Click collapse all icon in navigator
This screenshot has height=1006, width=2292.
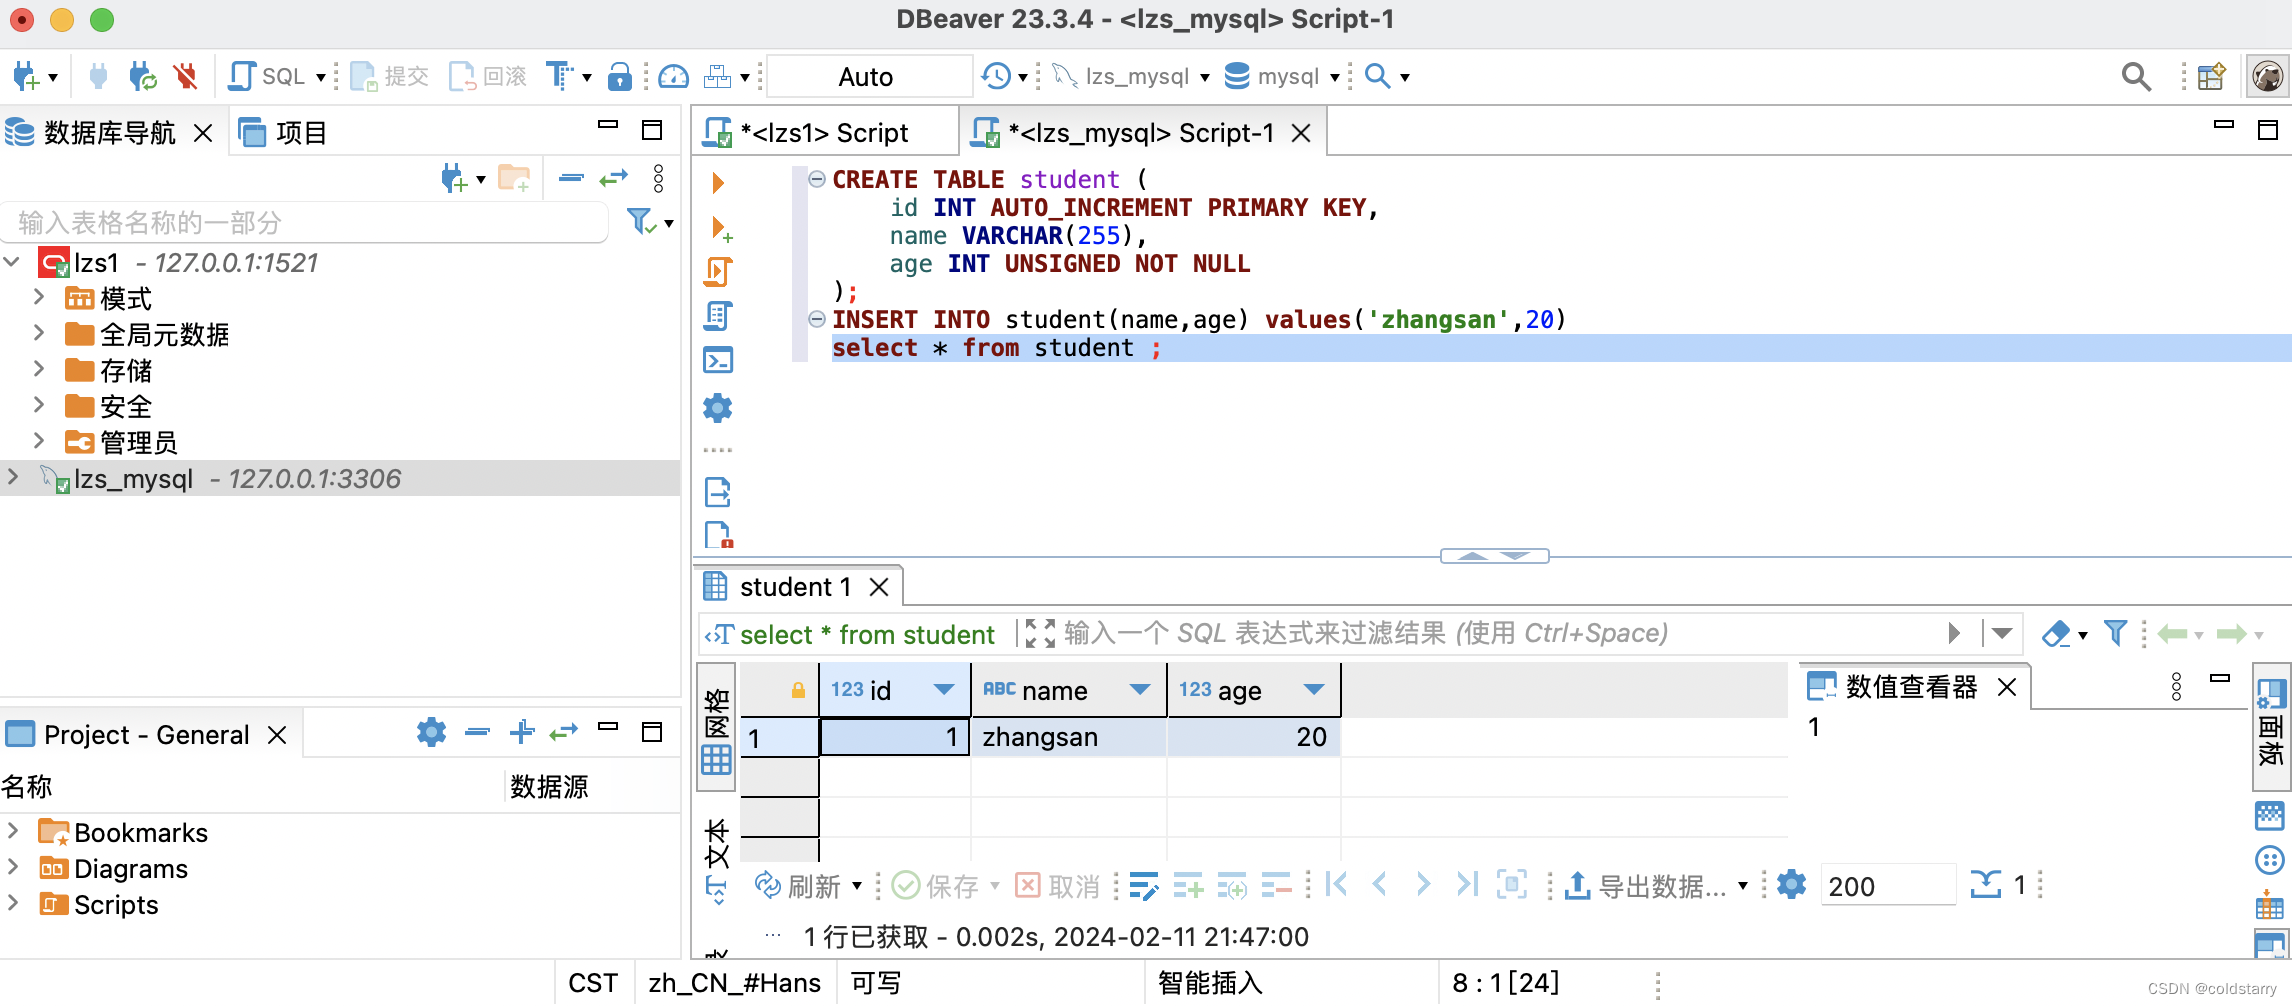pos(571,178)
